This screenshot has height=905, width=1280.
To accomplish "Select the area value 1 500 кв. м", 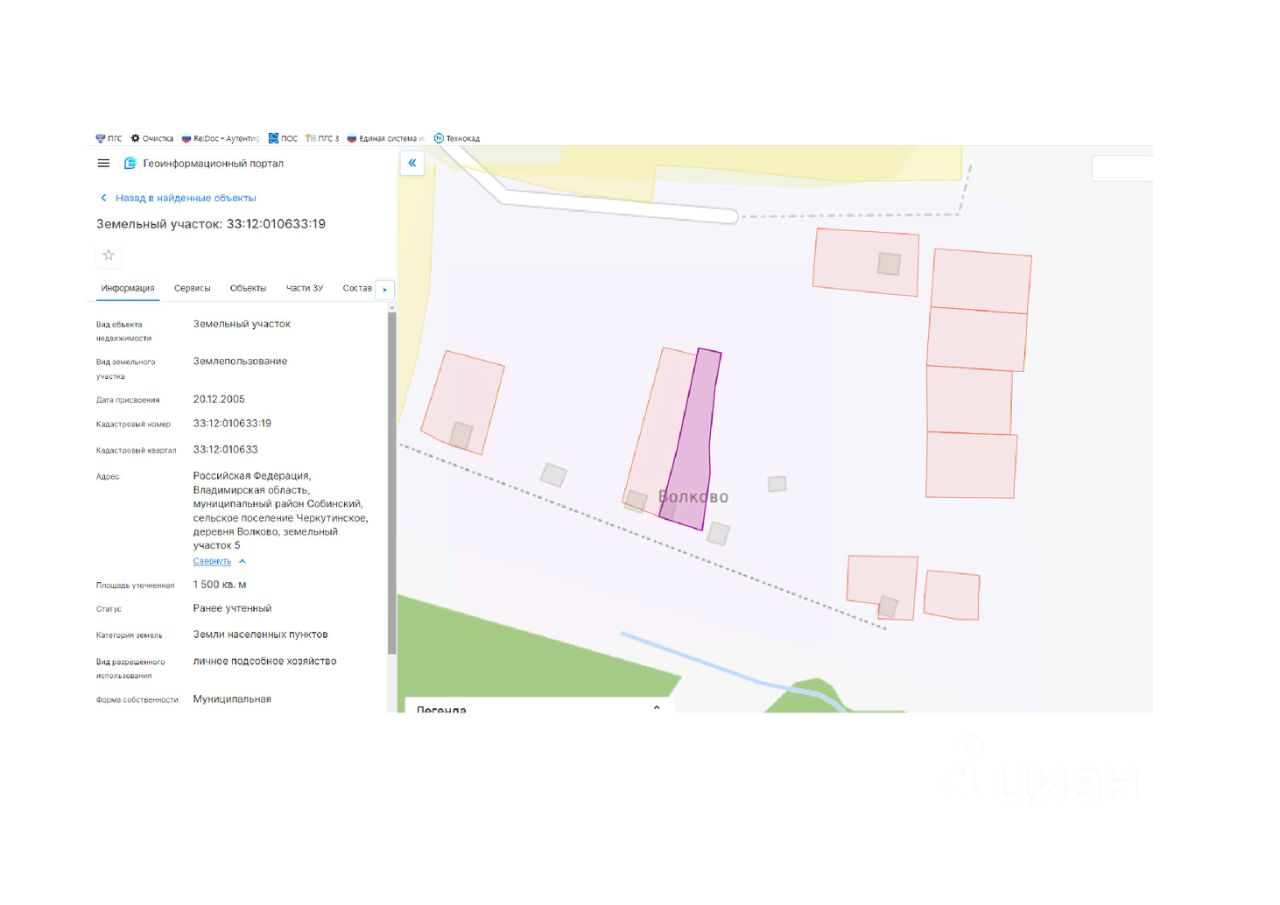I will coord(220,585).
